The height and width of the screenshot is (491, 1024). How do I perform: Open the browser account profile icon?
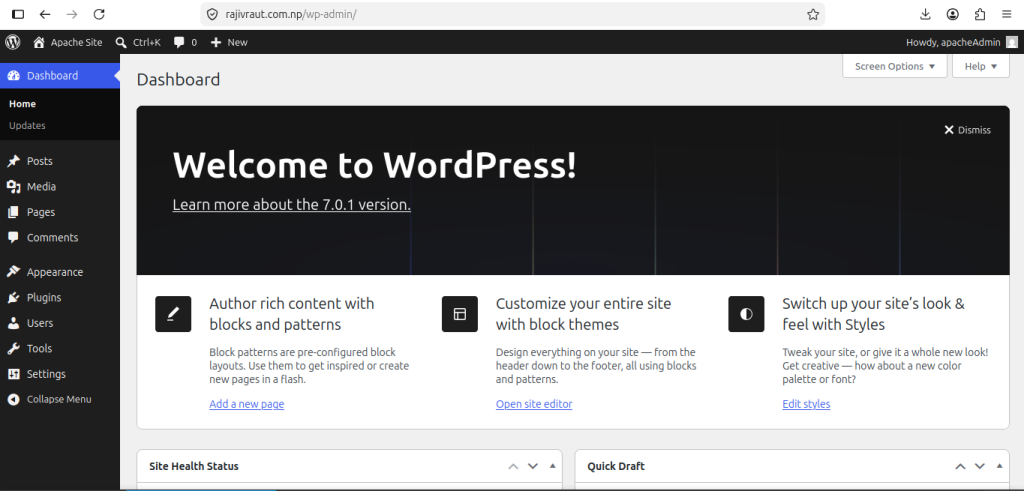953,14
